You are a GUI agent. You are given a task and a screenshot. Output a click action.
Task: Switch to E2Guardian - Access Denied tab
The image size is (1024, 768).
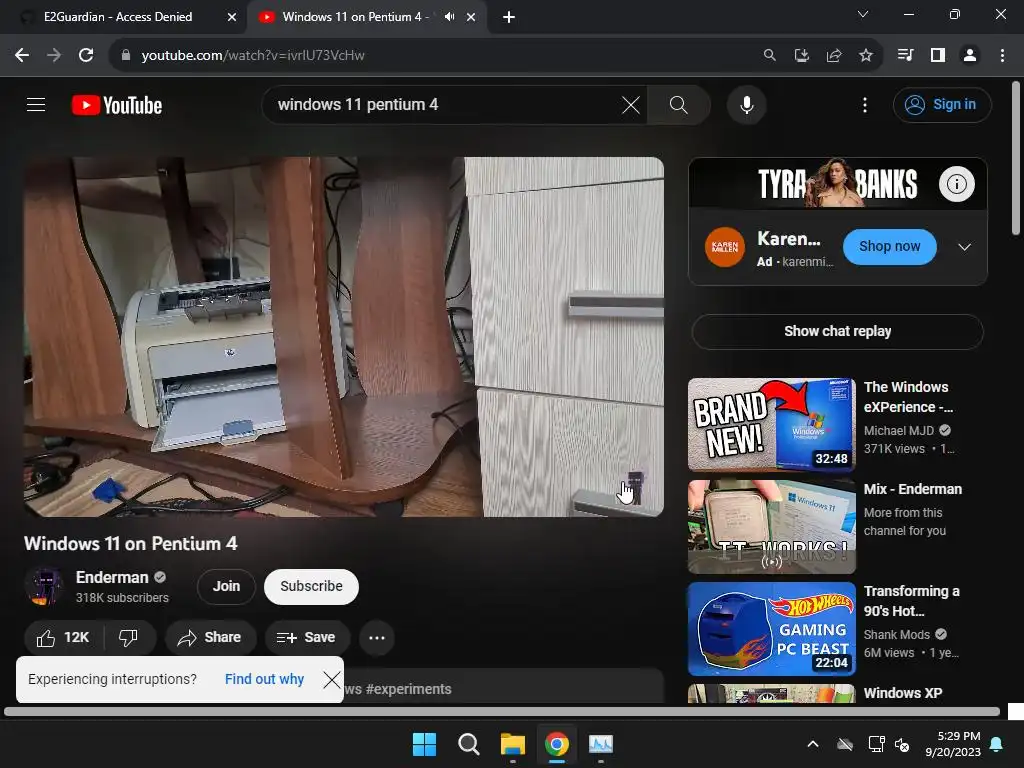point(118,17)
